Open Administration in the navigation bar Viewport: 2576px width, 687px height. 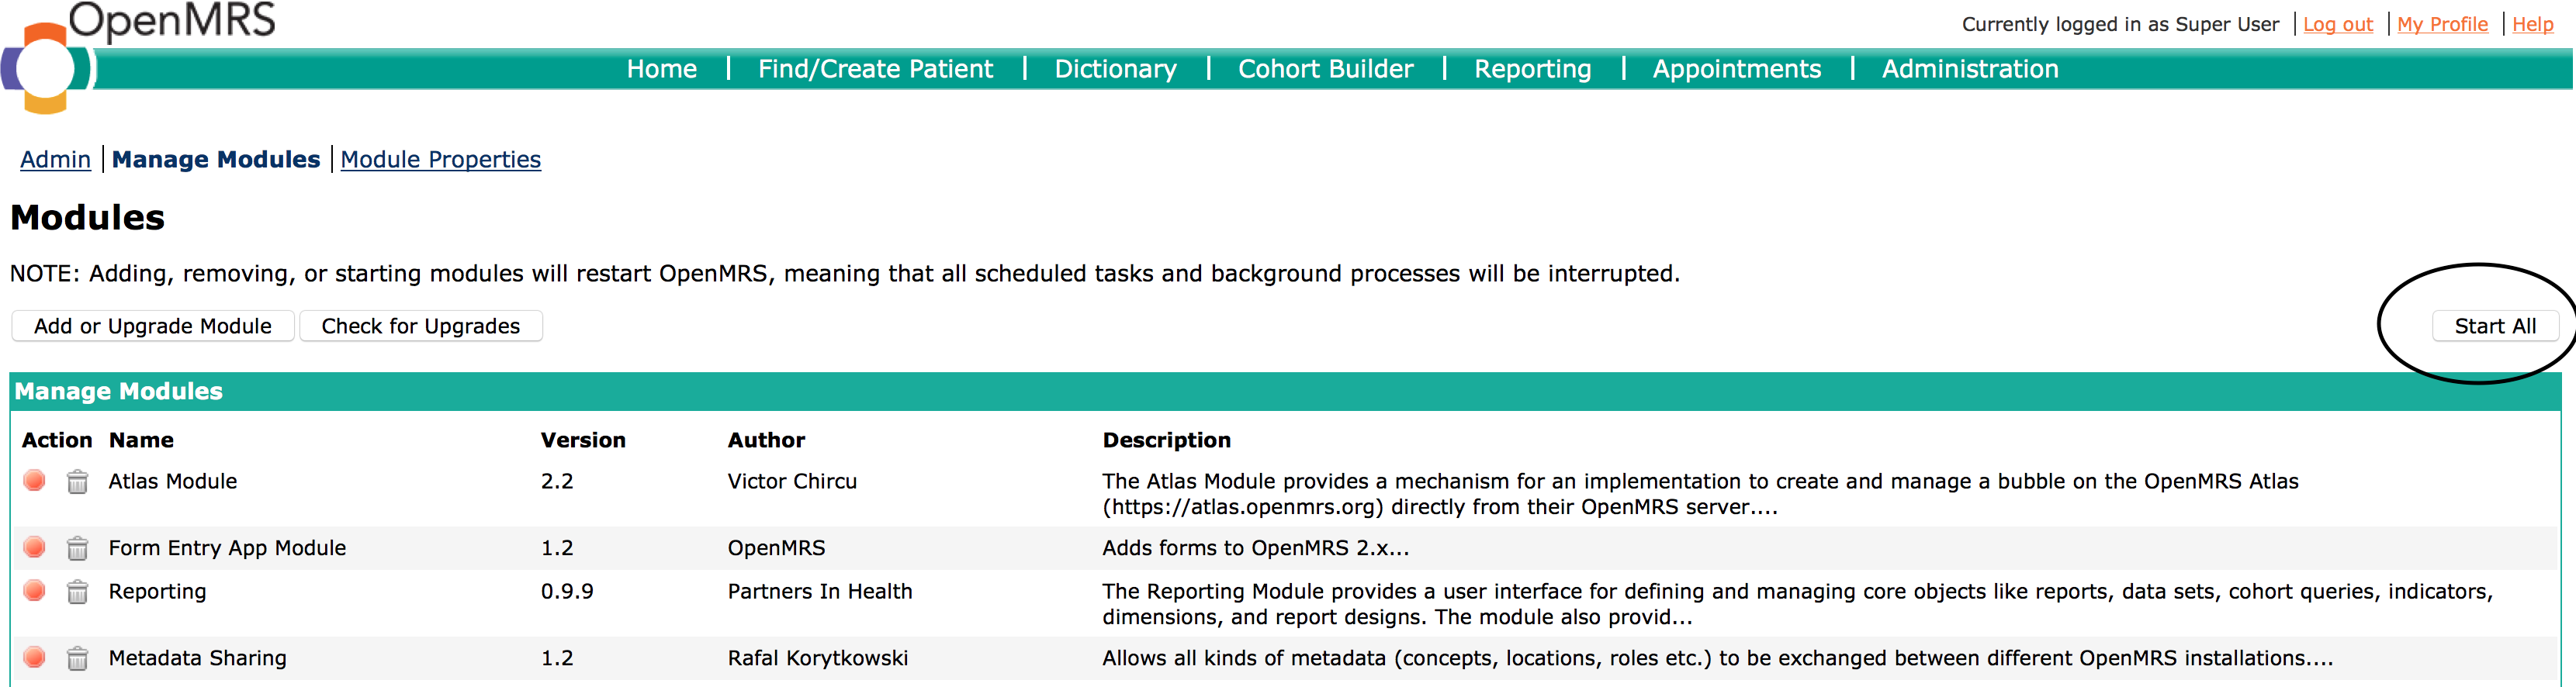tap(1970, 69)
